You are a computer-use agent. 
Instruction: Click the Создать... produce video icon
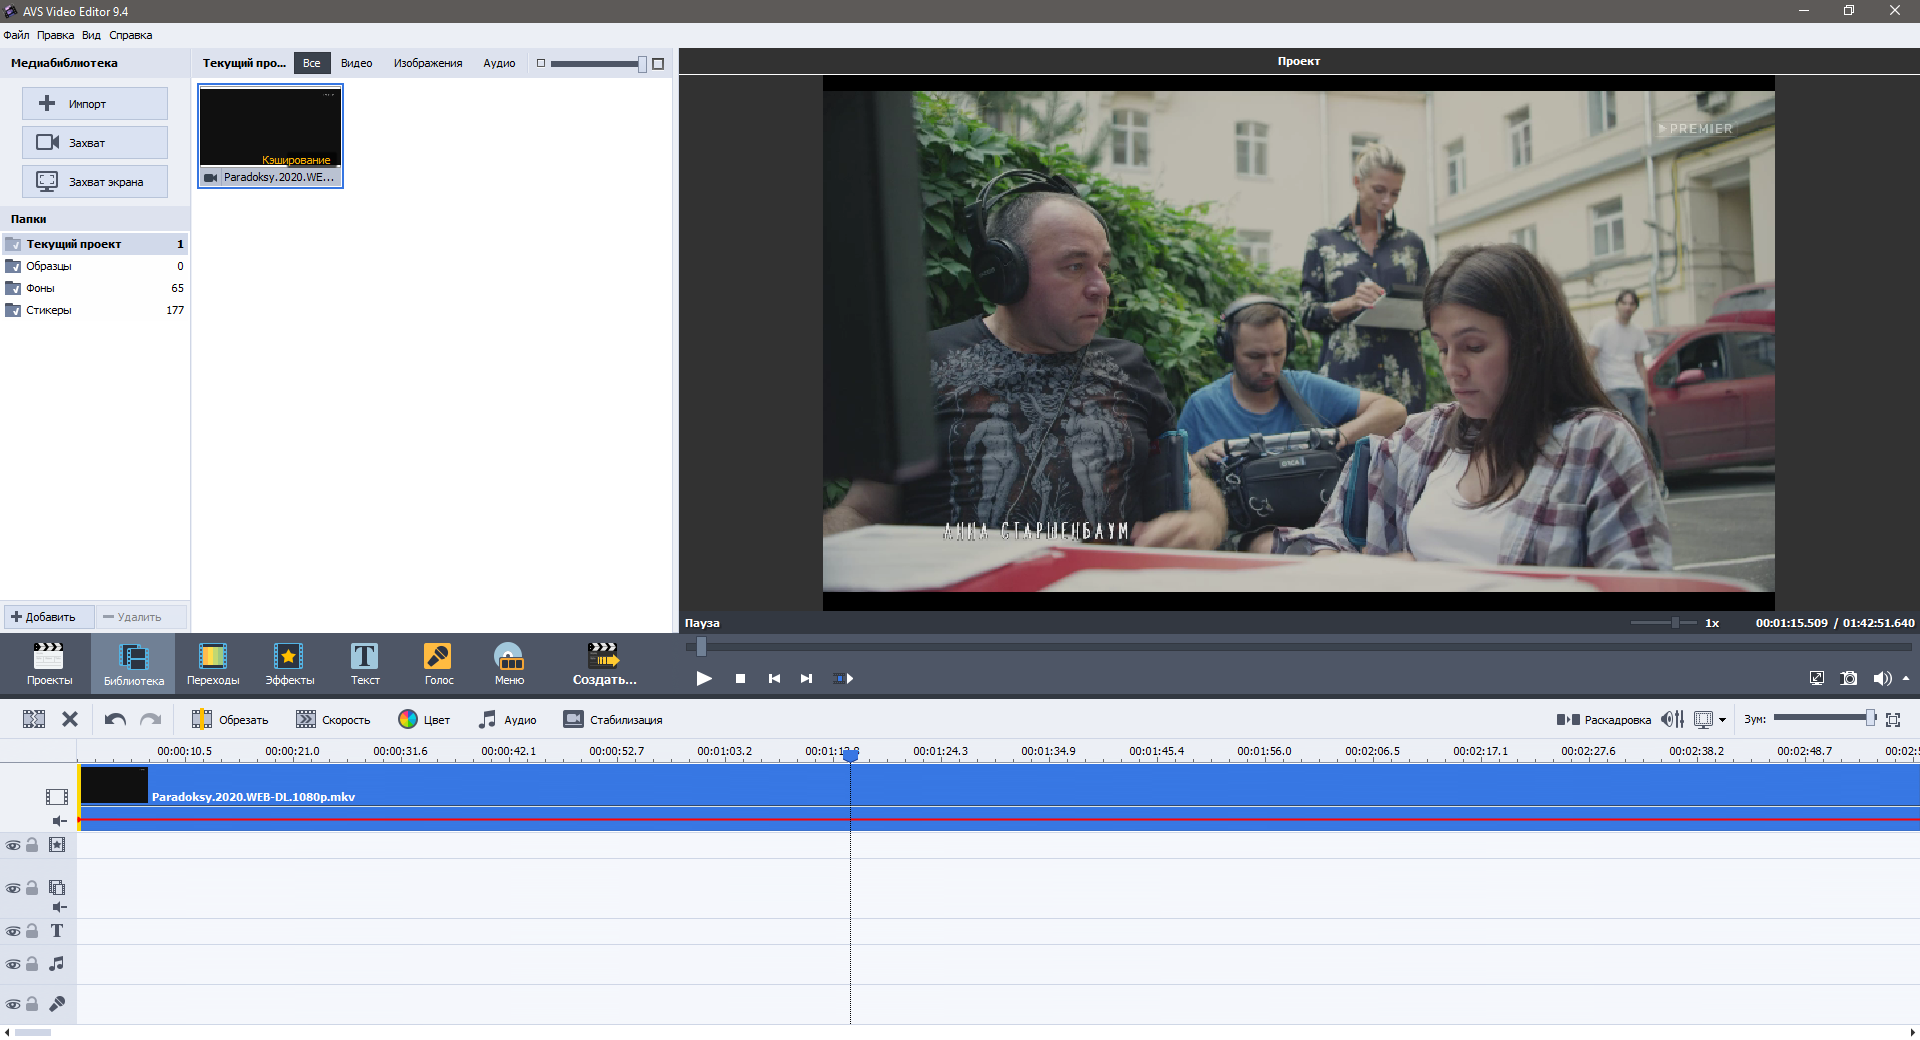click(603, 664)
